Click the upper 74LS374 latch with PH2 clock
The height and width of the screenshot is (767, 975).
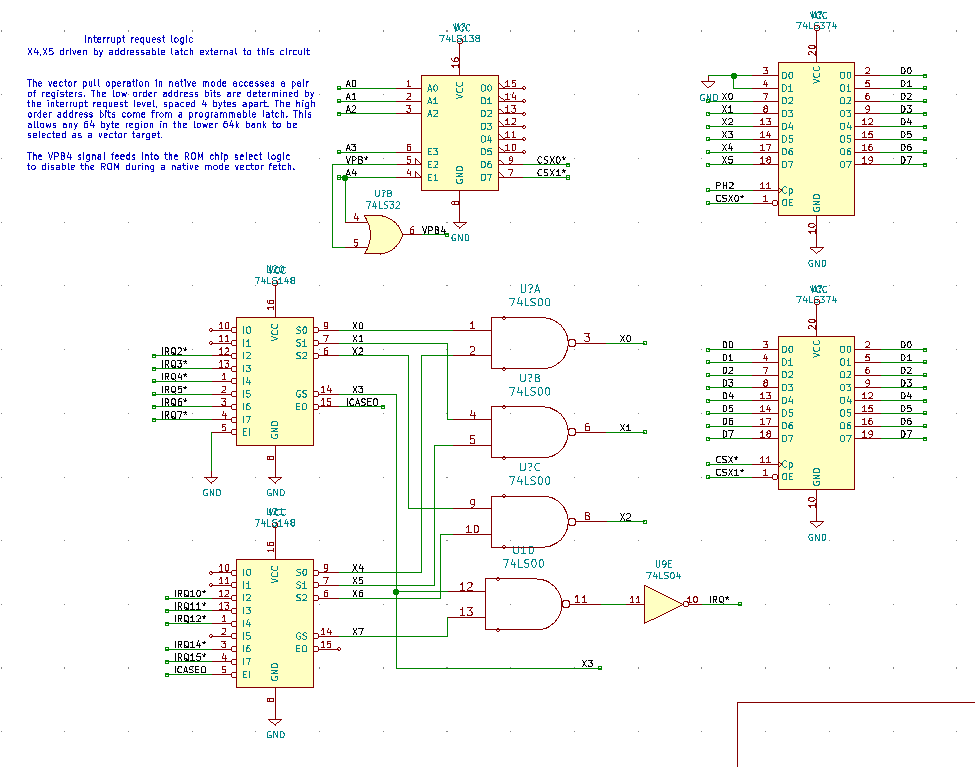[x=817, y=140]
